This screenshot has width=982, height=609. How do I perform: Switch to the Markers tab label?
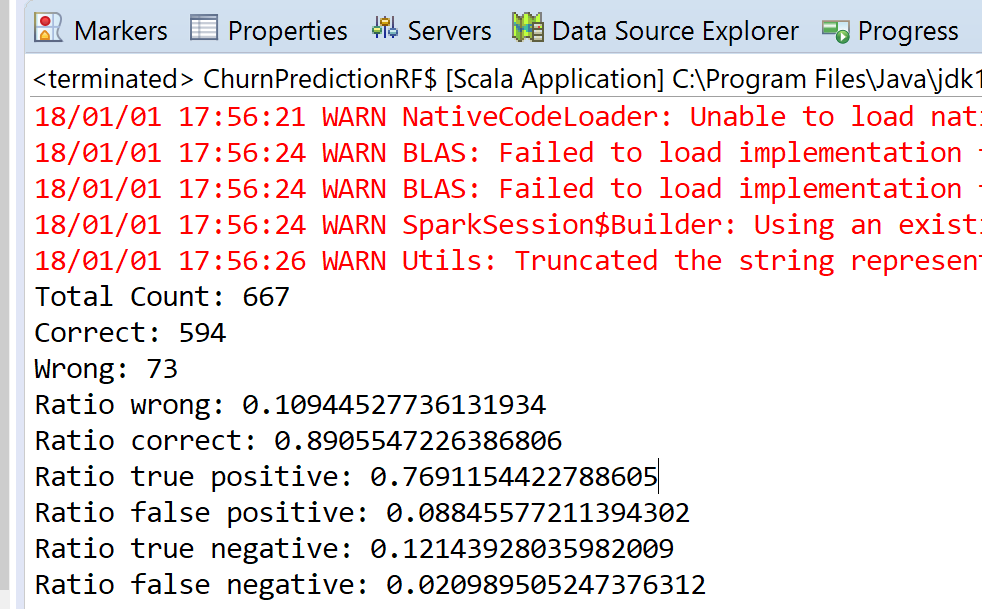[121, 31]
